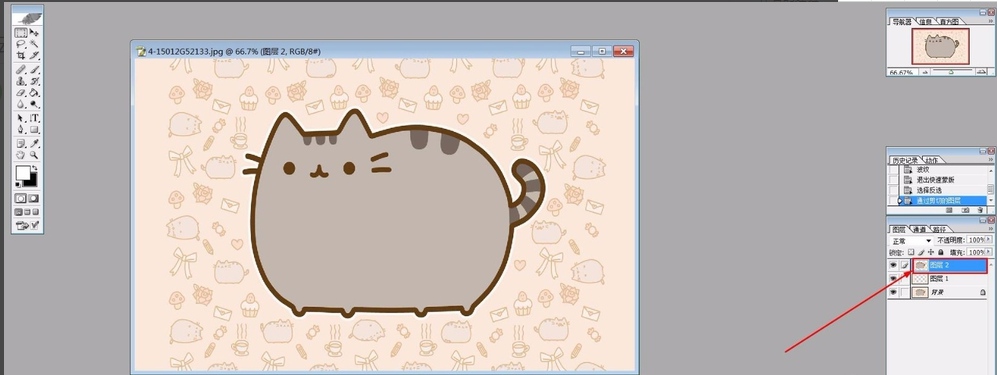Select the Crop tool
The width and height of the screenshot is (997, 375).
21,56
